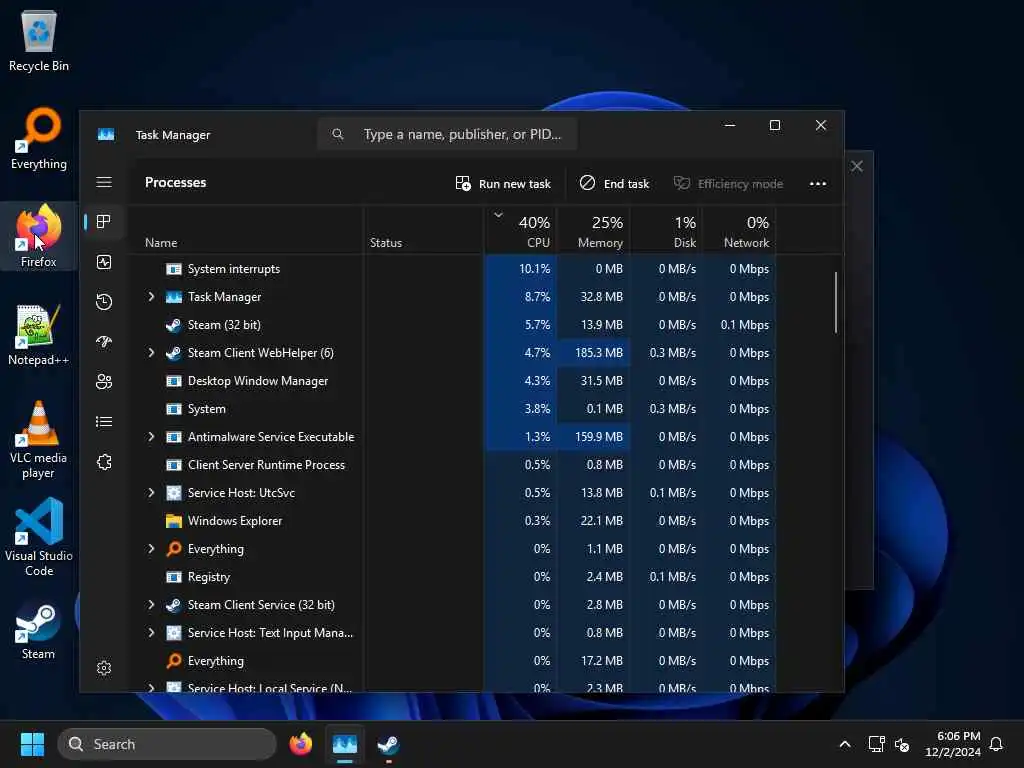
Task: Click the Efficiency mode button
Action: [x=728, y=184]
